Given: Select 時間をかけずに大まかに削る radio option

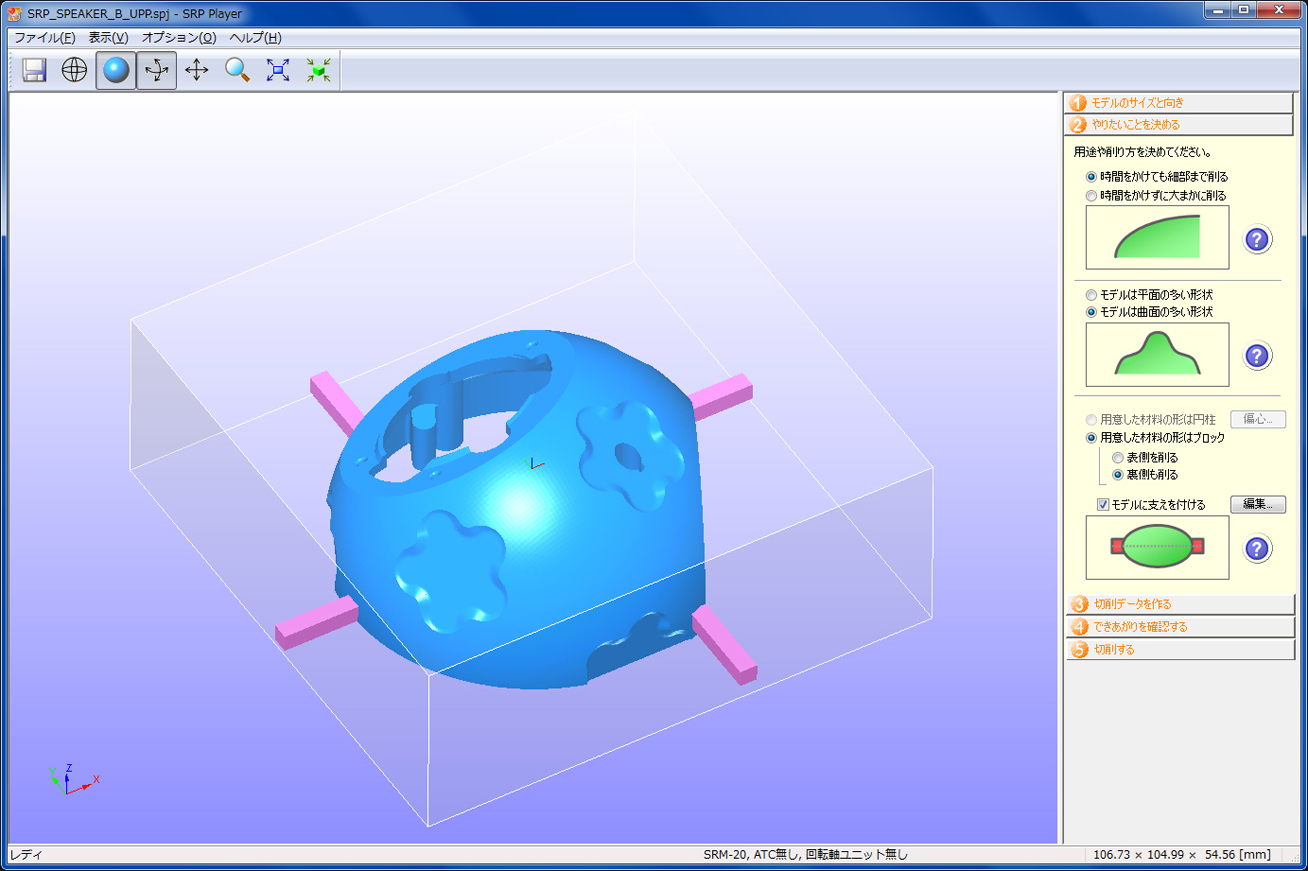Looking at the screenshot, I should [x=1092, y=195].
